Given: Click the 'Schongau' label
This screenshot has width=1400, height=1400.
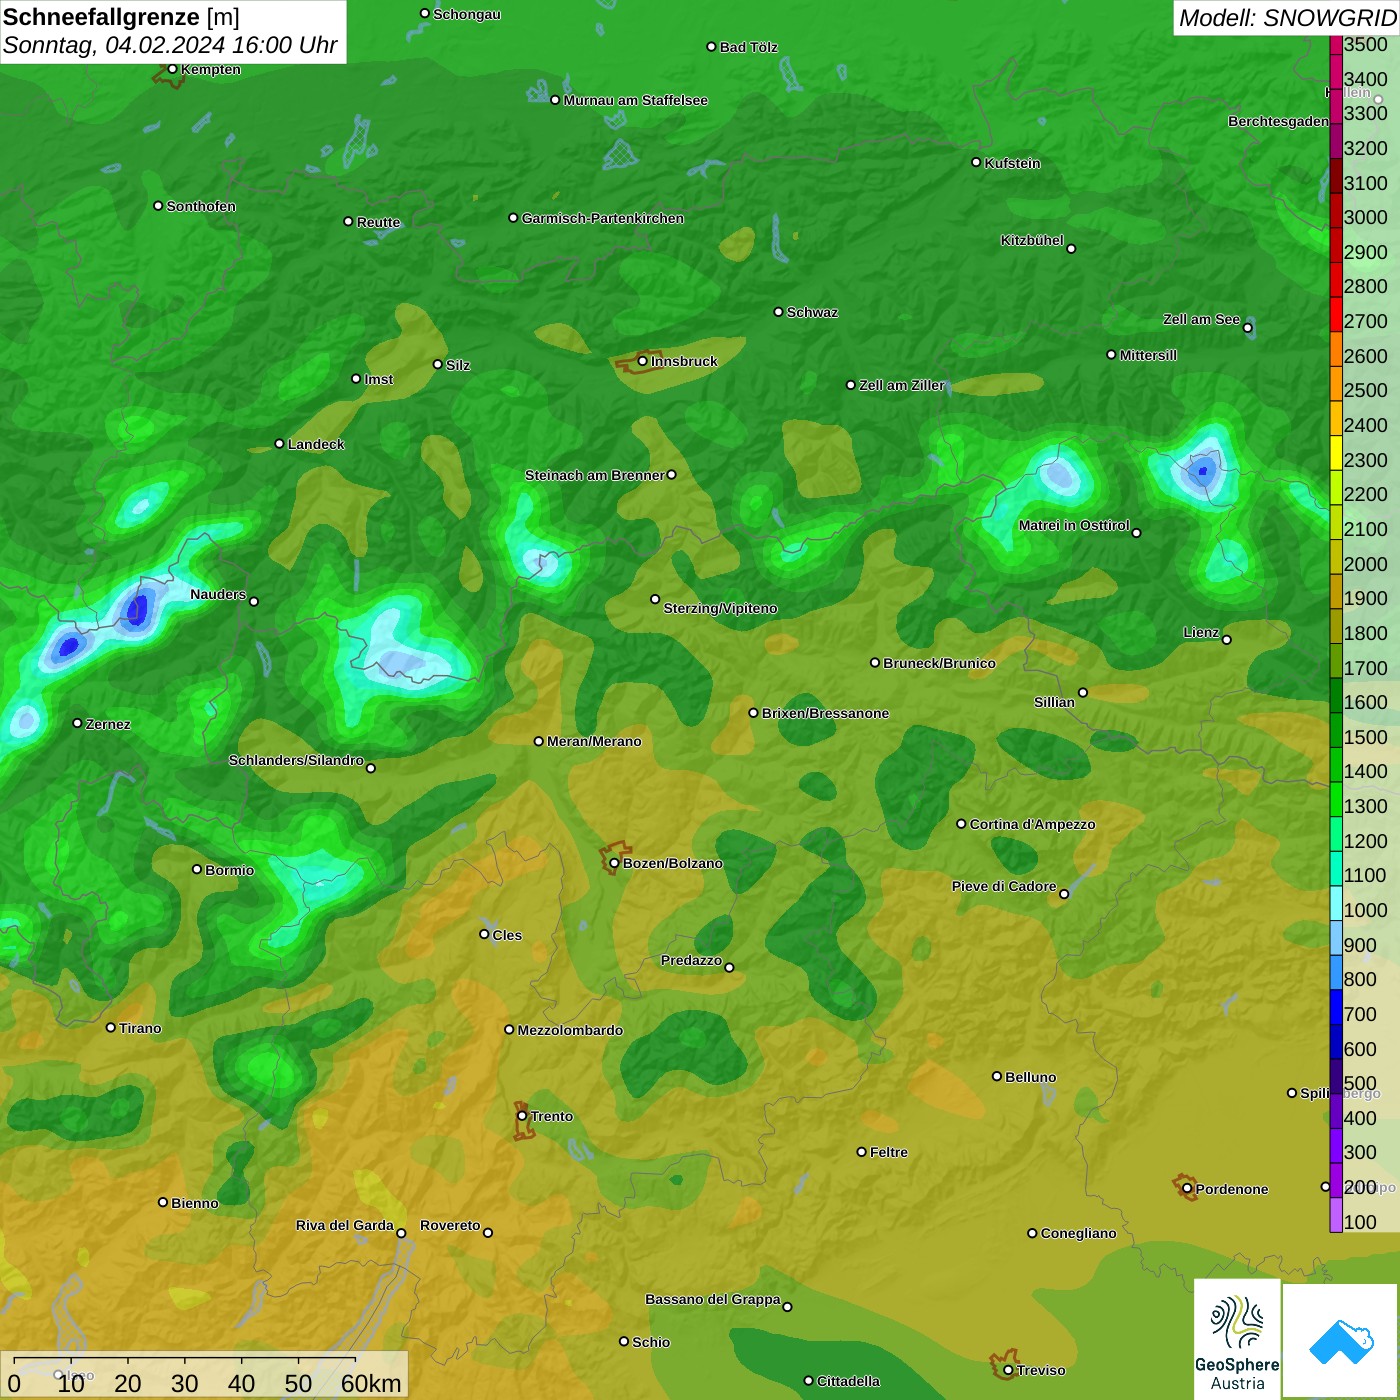Looking at the screenshot, I should click(x=466, y=14).
